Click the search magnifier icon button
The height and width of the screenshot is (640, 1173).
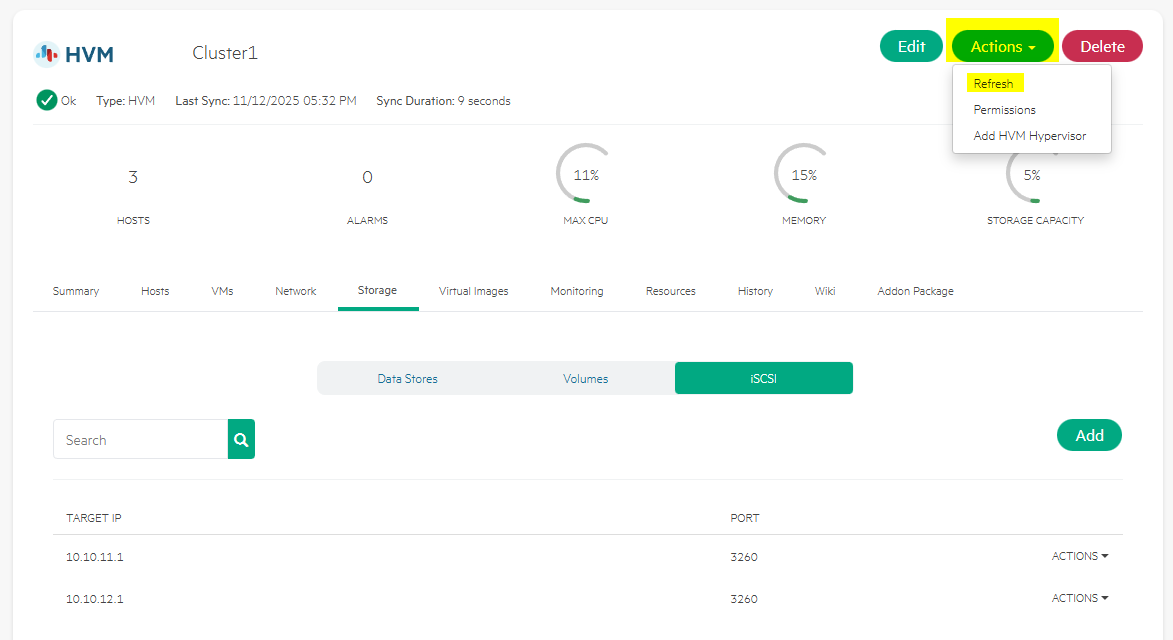pos(241,439)
